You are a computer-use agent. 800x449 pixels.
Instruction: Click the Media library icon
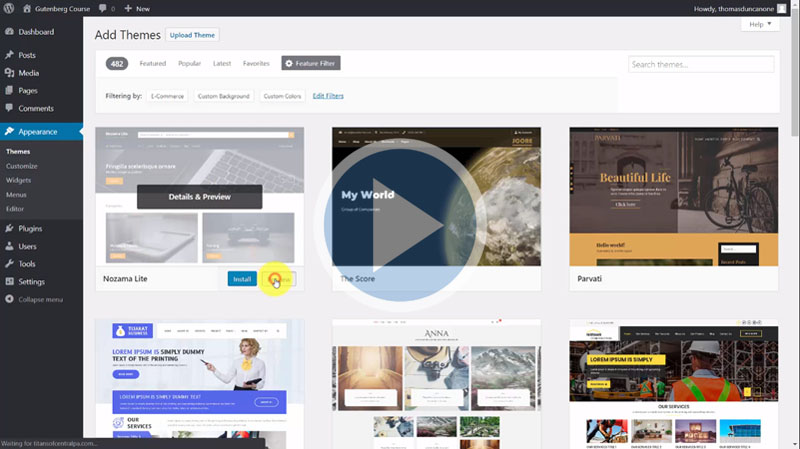coord(9,73)
